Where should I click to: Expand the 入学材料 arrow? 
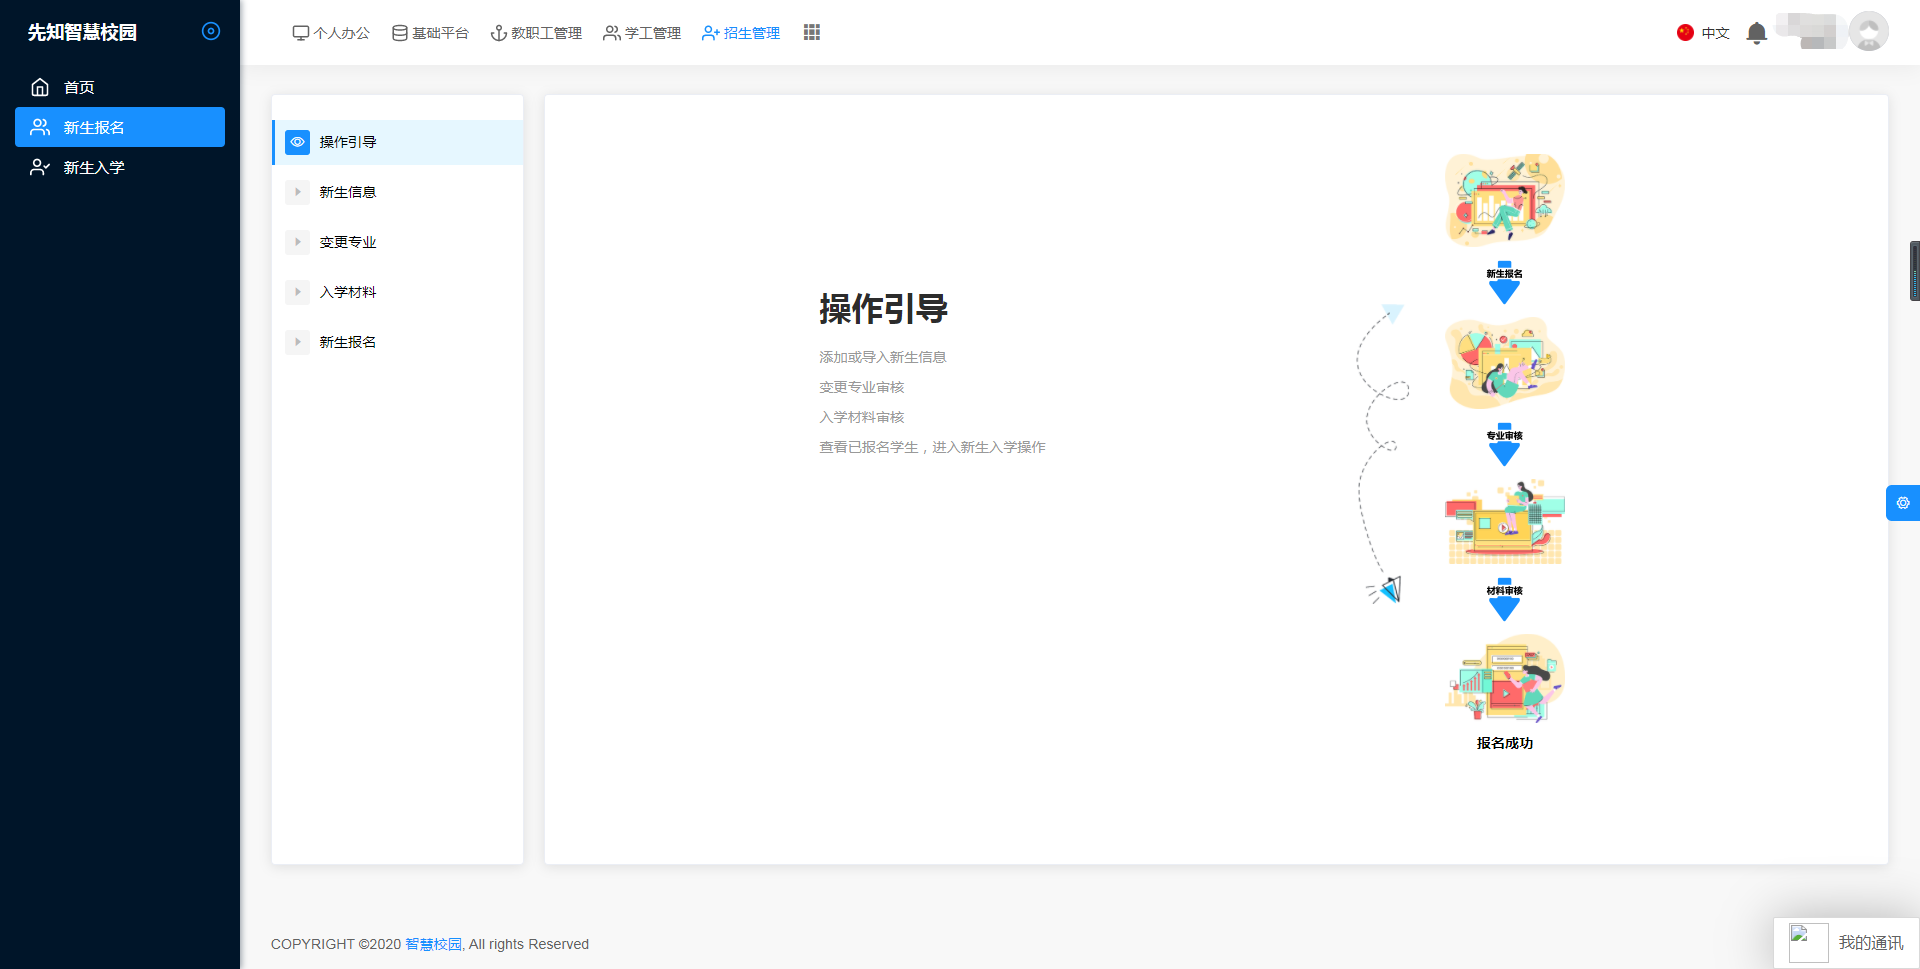[297, 292]
